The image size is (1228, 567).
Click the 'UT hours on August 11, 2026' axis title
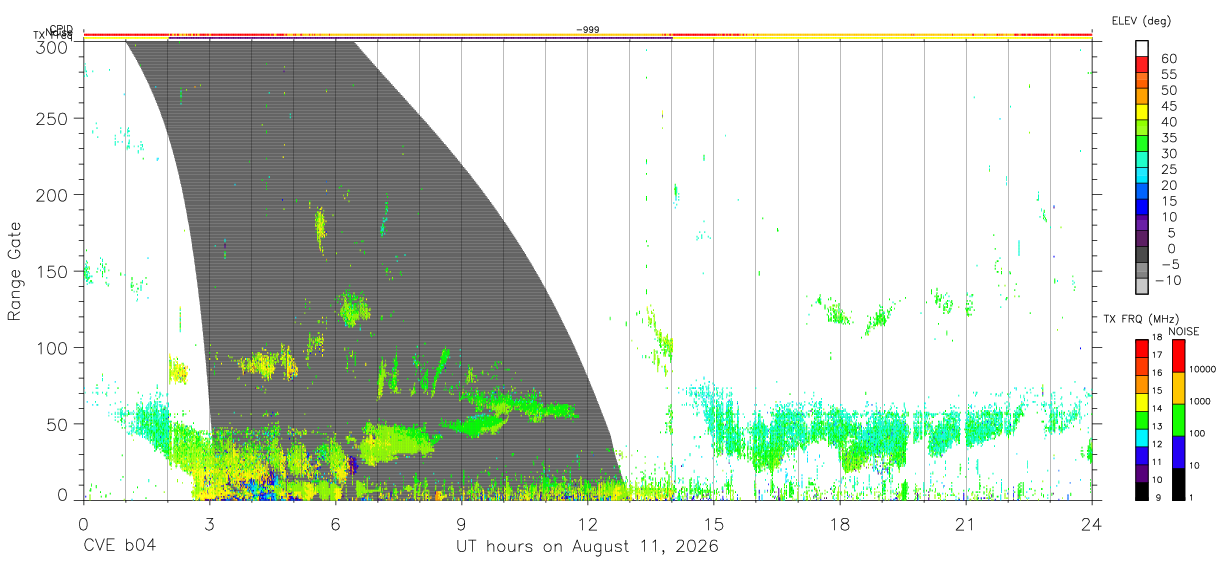tap(587, 547)
